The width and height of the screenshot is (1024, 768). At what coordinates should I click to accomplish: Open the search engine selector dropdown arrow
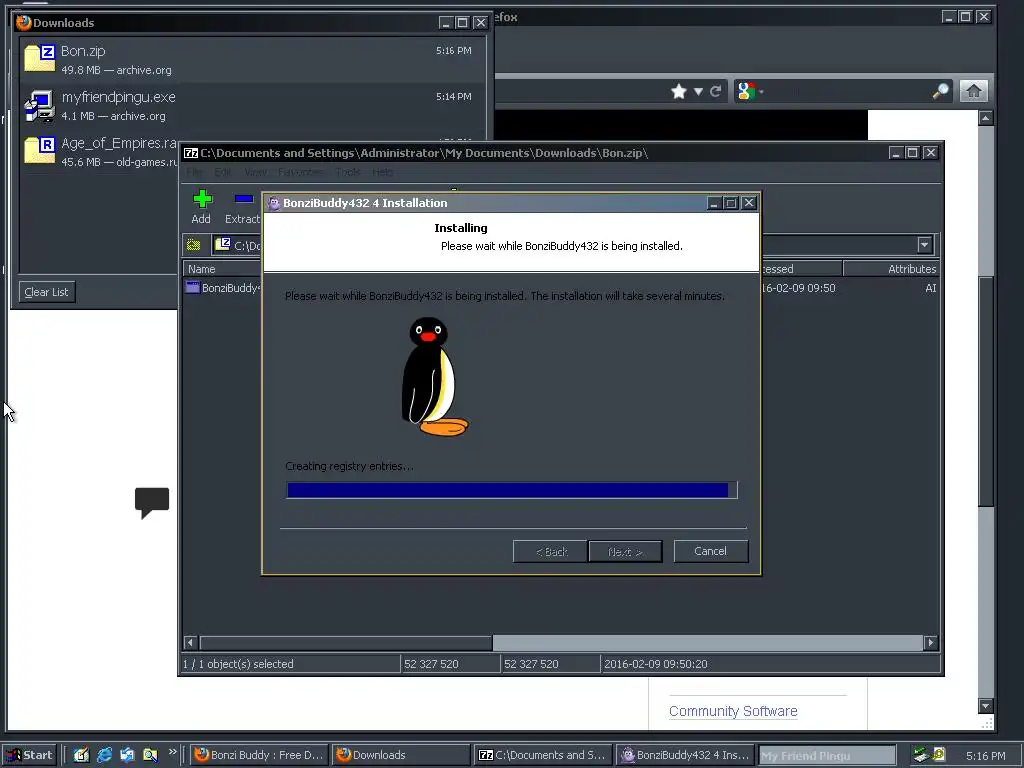(x=761, y=92)
